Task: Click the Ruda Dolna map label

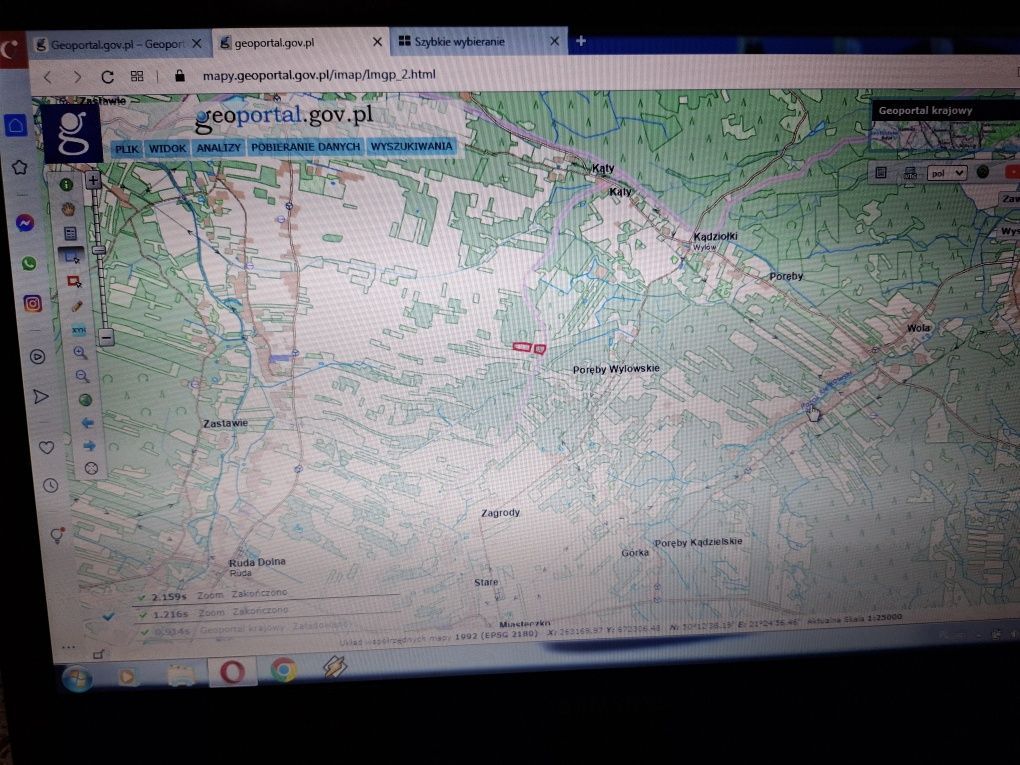Action: (x=257, y=562)
